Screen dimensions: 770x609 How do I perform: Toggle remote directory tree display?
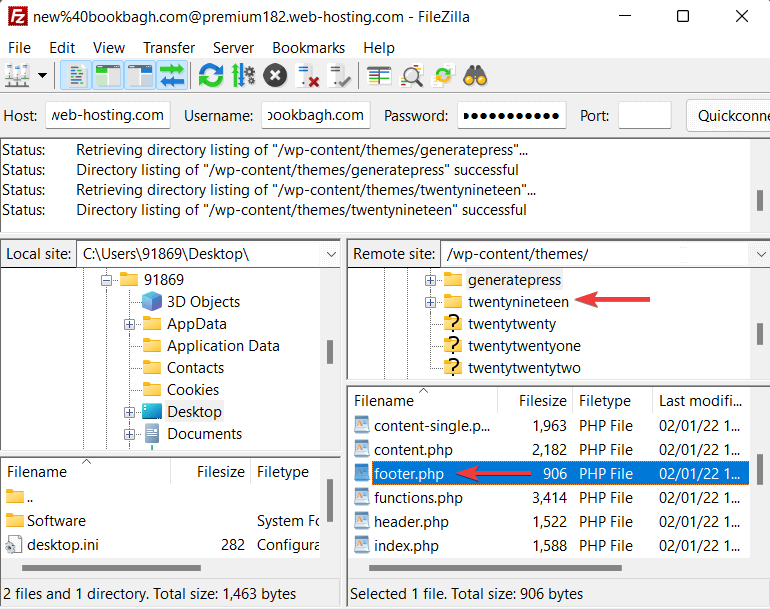tap(140, 76)
